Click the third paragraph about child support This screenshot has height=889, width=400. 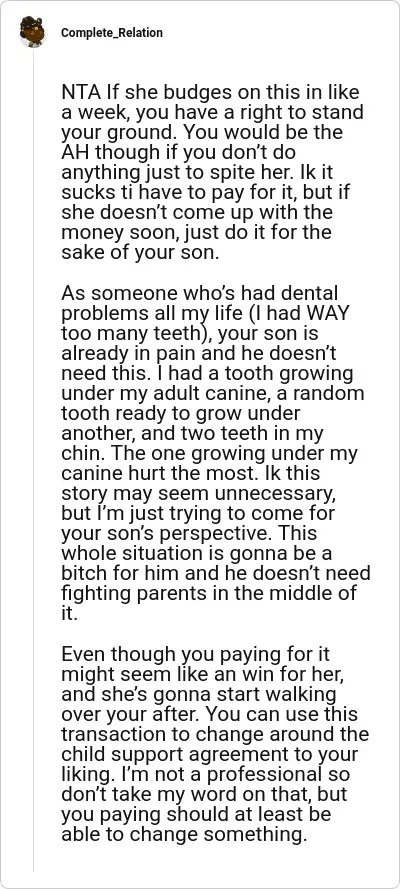(215, 744)
